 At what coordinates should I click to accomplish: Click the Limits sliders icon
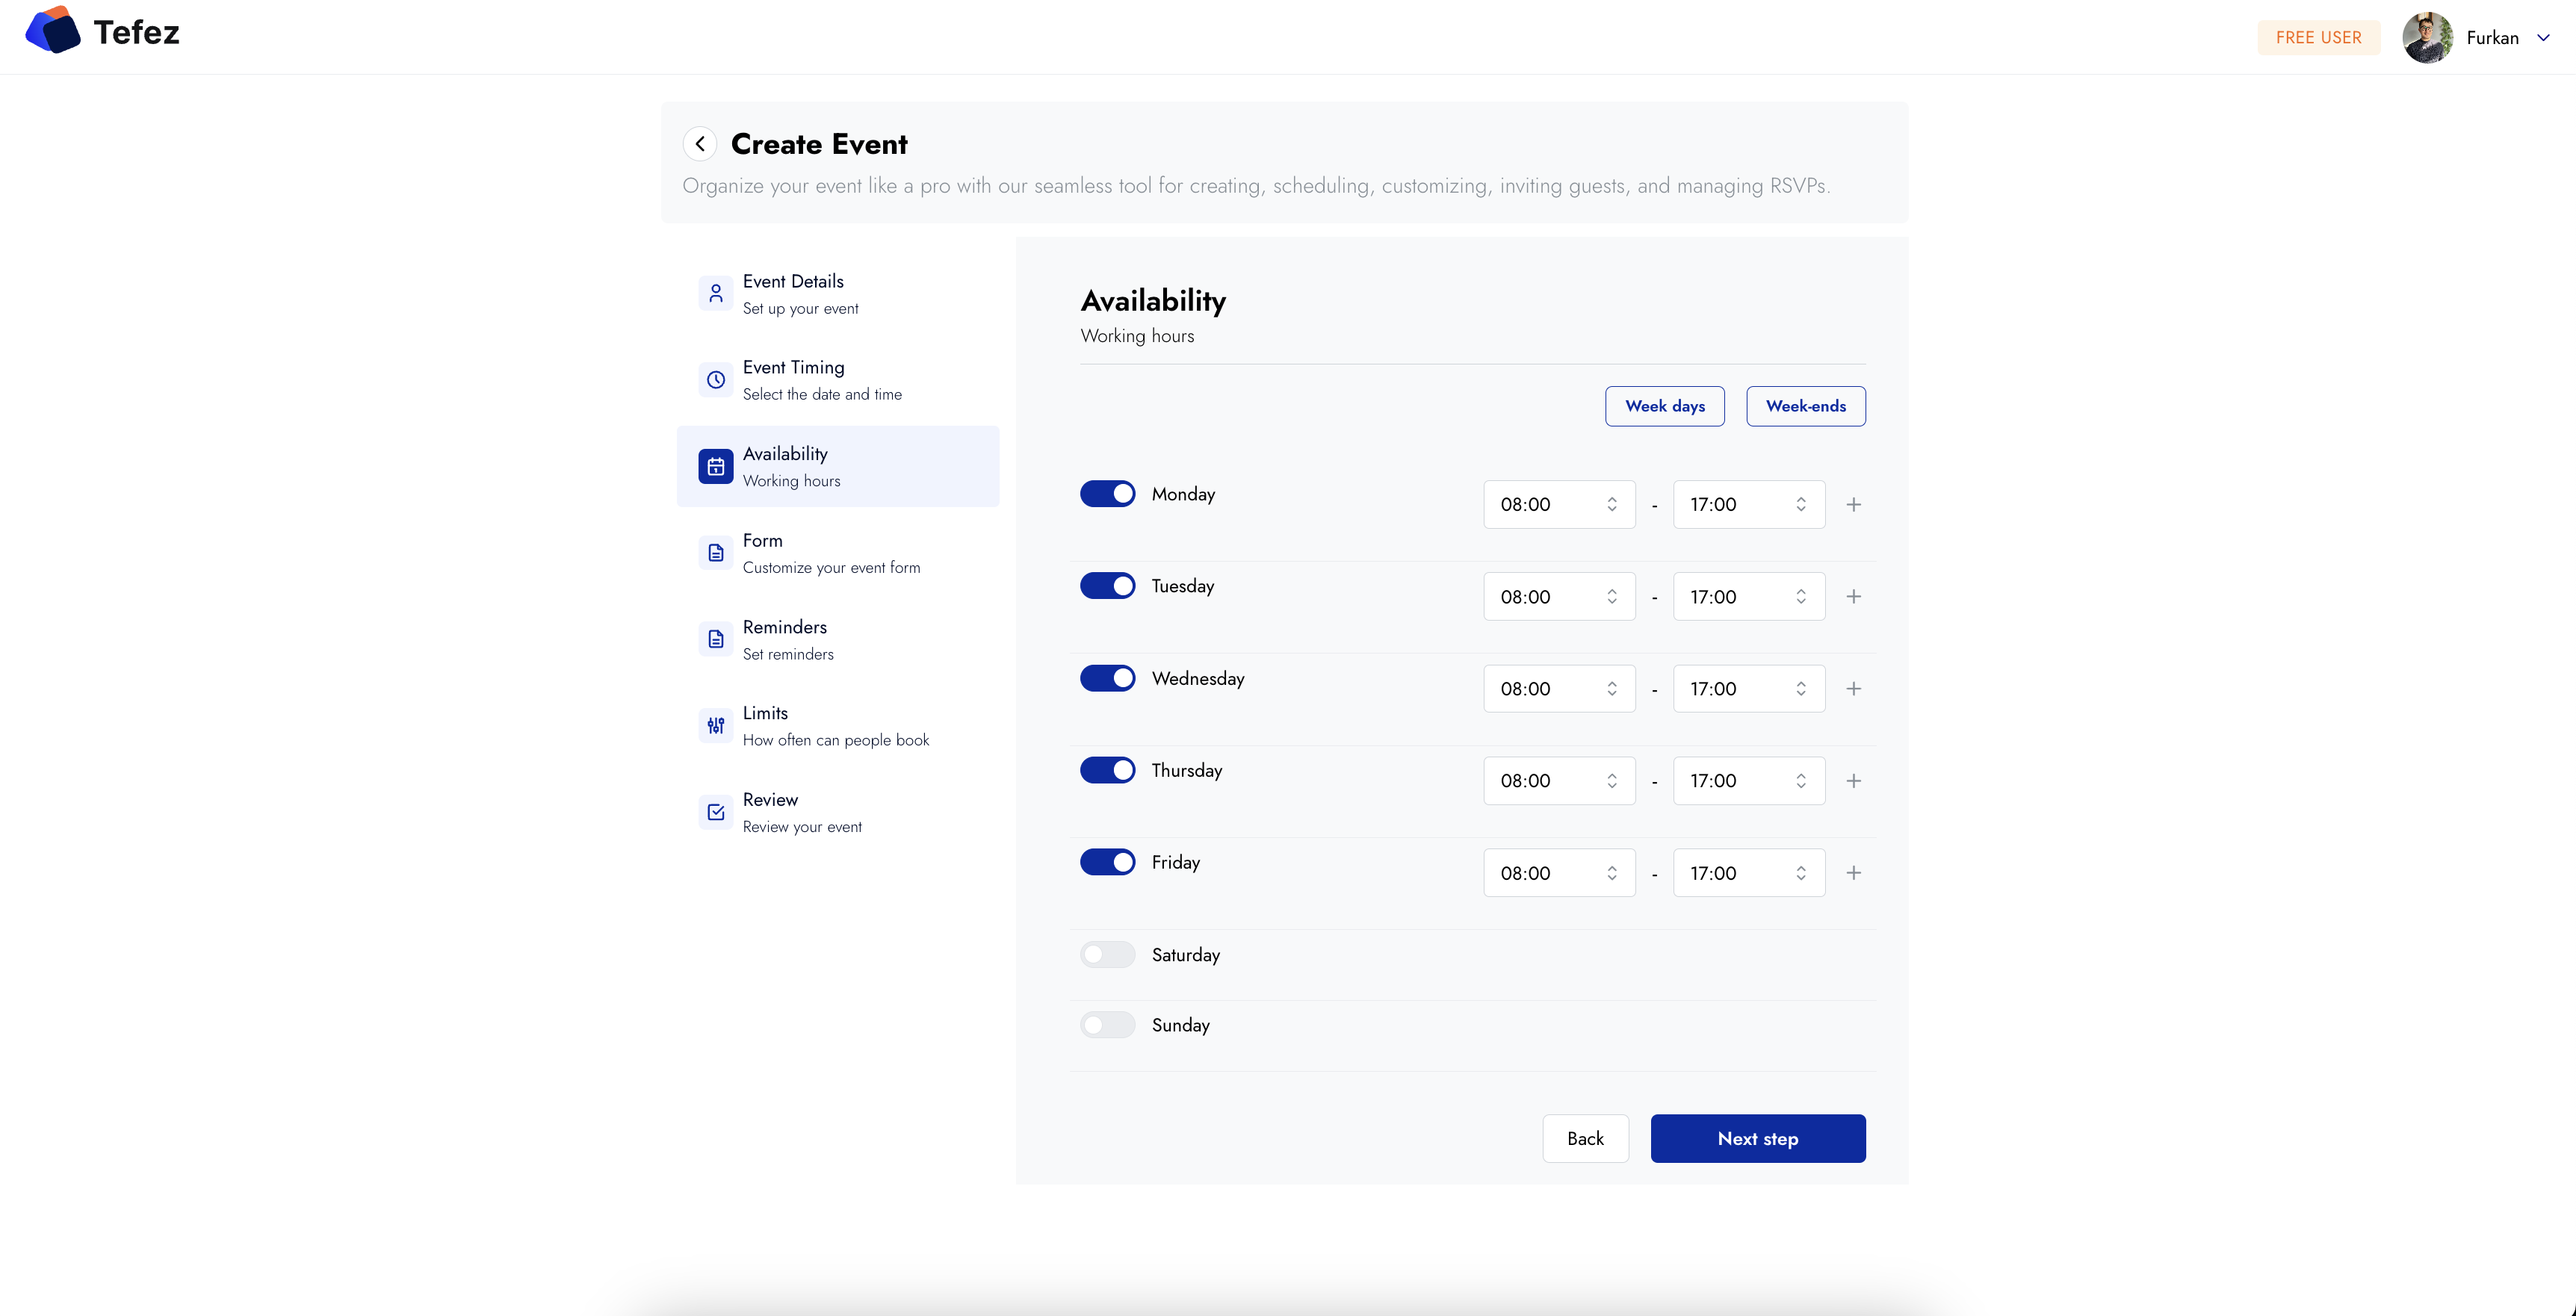pos(716,726)
